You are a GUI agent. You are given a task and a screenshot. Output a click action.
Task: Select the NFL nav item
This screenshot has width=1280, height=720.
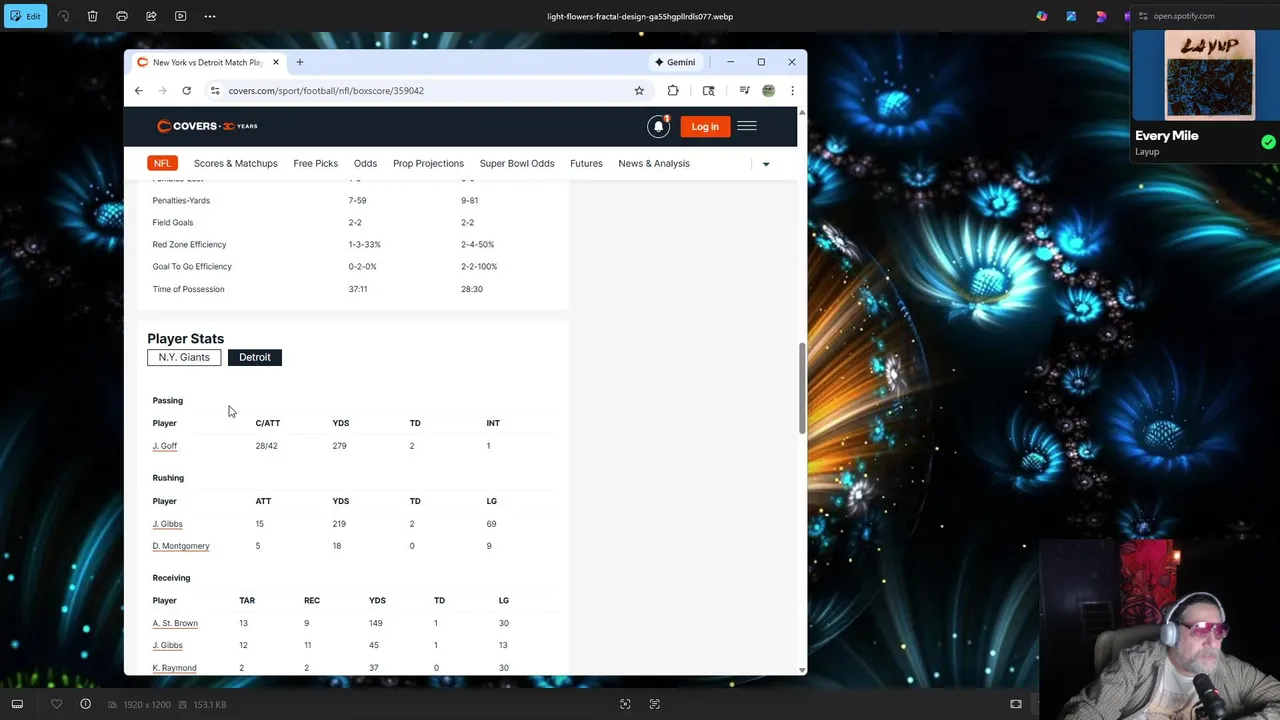[x=162, y=163]
